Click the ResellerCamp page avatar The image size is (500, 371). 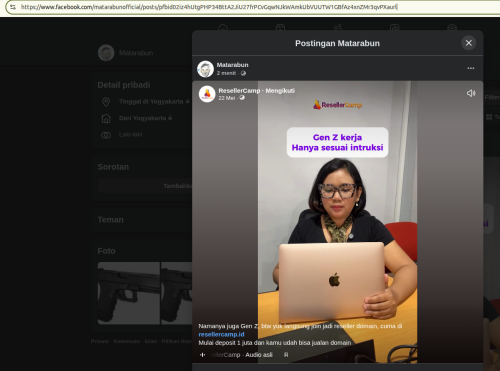[207, 94]
